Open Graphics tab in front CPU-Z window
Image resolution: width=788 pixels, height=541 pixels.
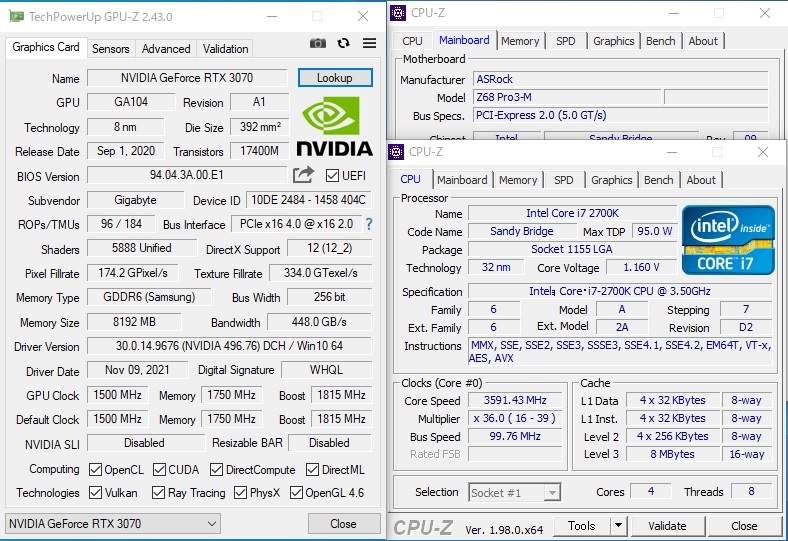[611, 180]
